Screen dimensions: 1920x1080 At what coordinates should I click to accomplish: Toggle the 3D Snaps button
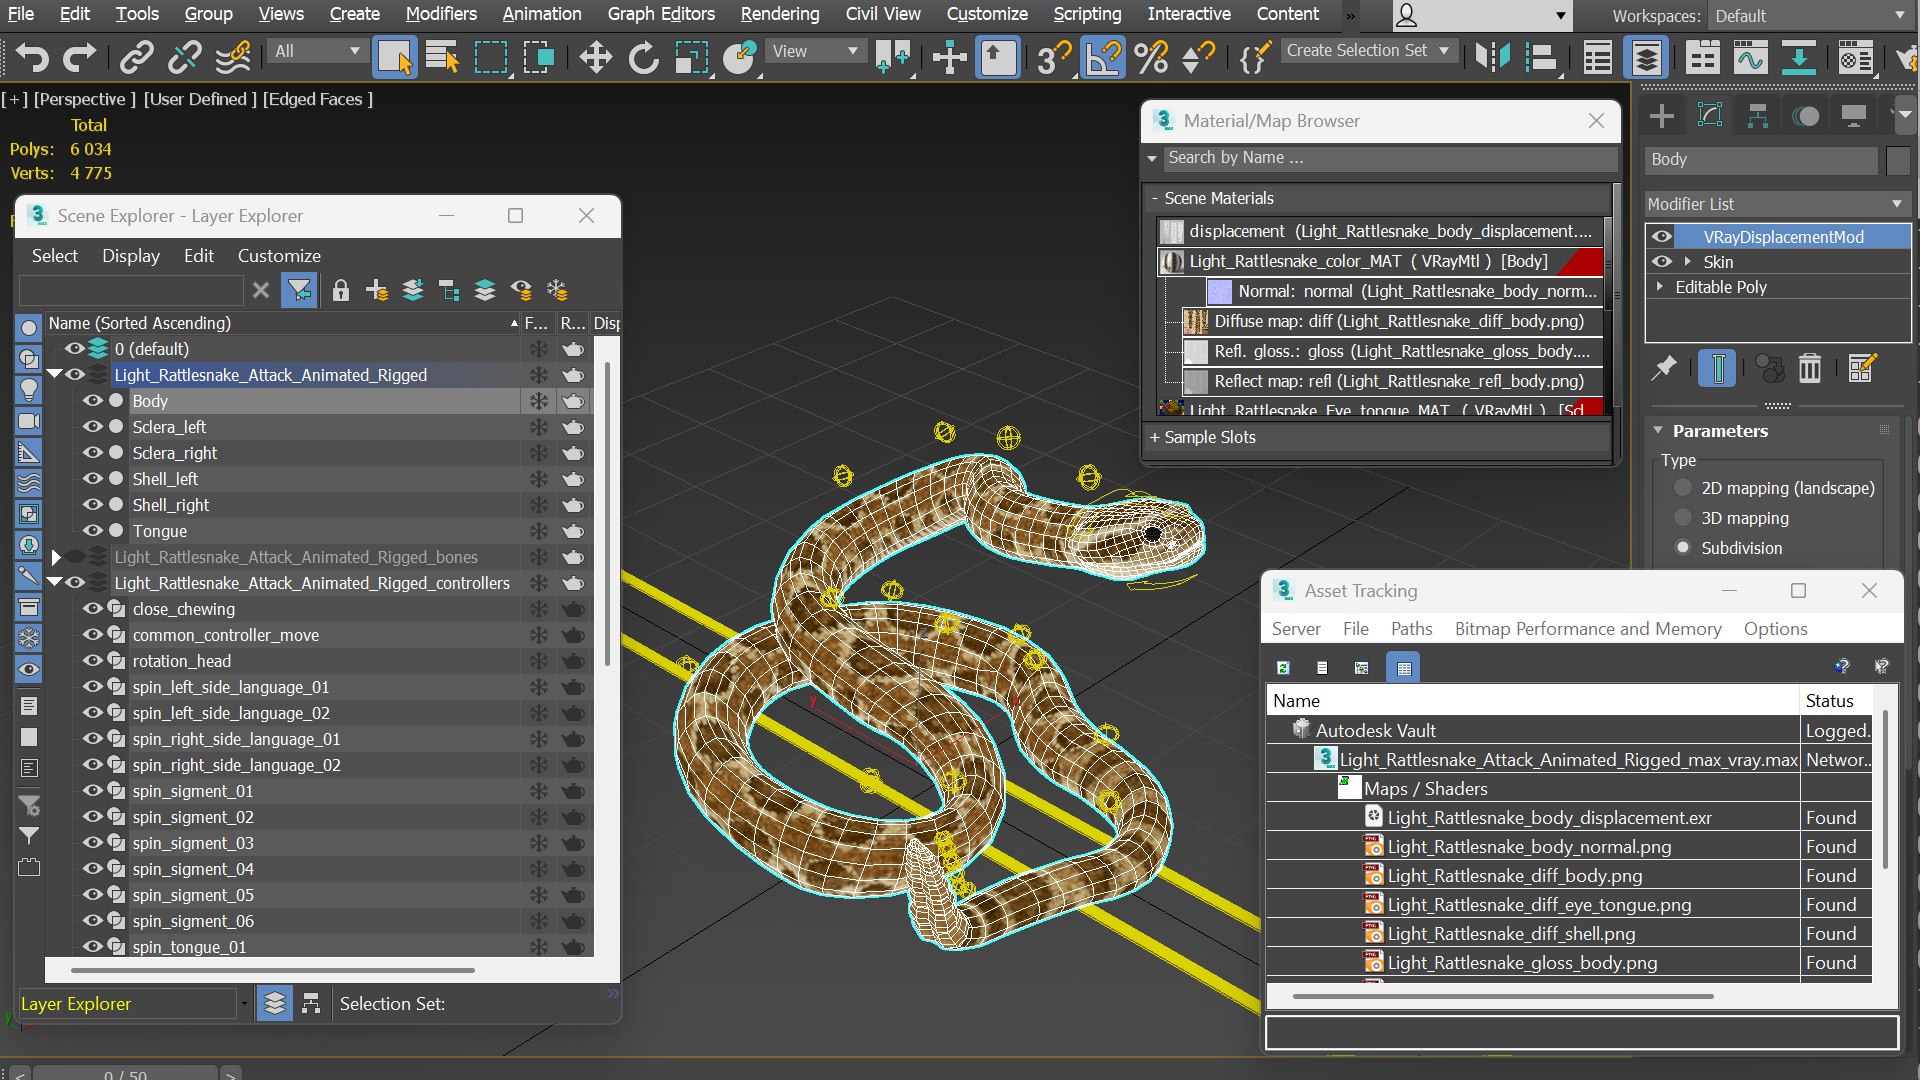coord(1052,57)
